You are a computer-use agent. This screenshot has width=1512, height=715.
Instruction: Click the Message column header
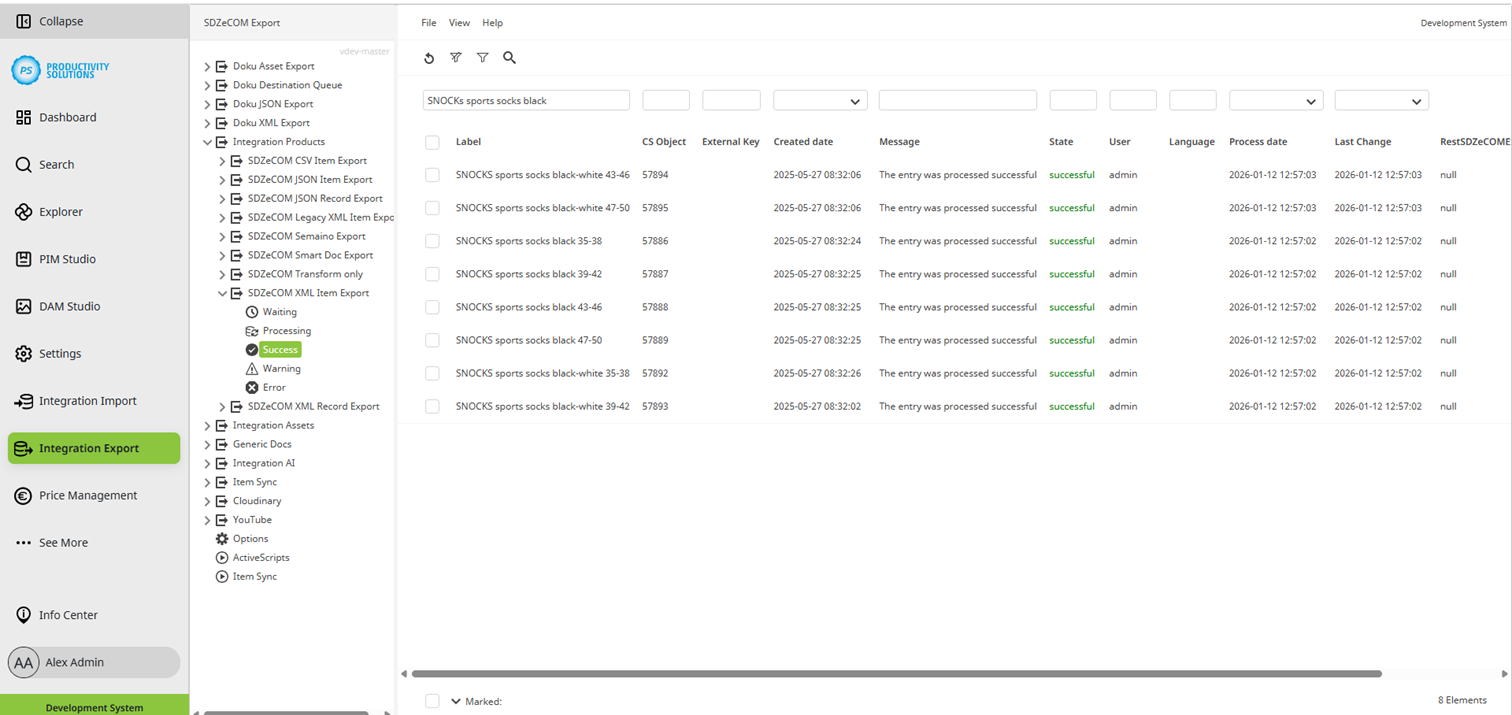point(899,142)
